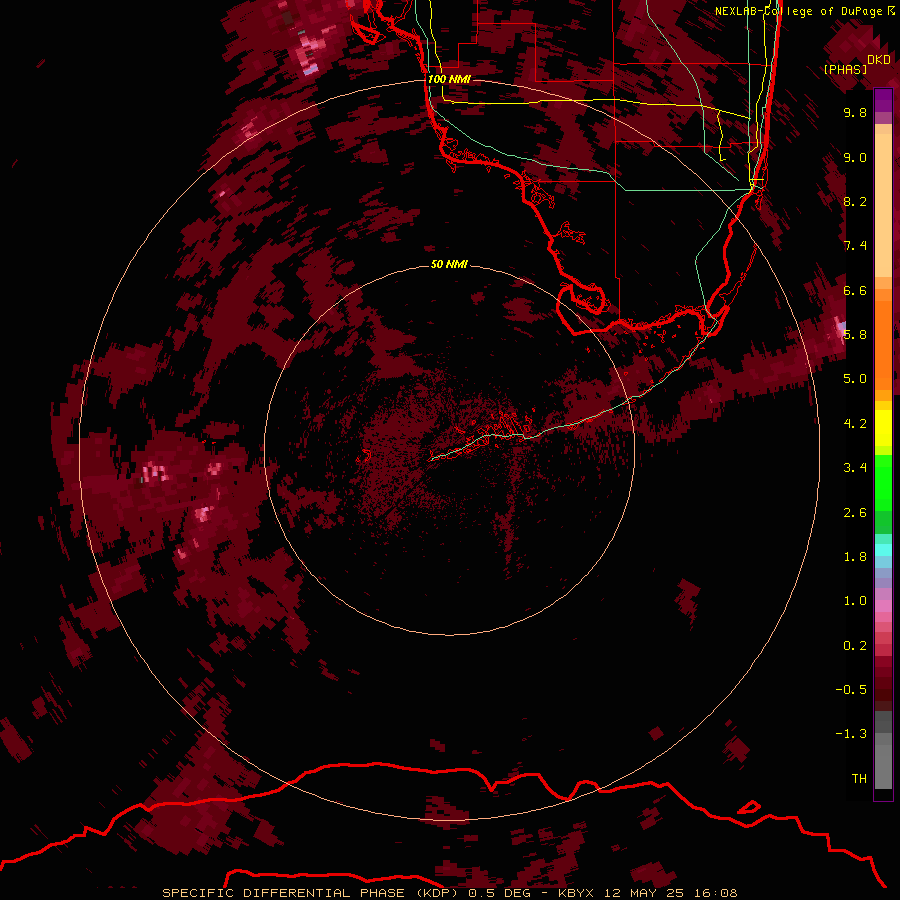Screen dimensions: 900x900
Task: Click the 9.0 value on color scale
Action: [855, 157]
